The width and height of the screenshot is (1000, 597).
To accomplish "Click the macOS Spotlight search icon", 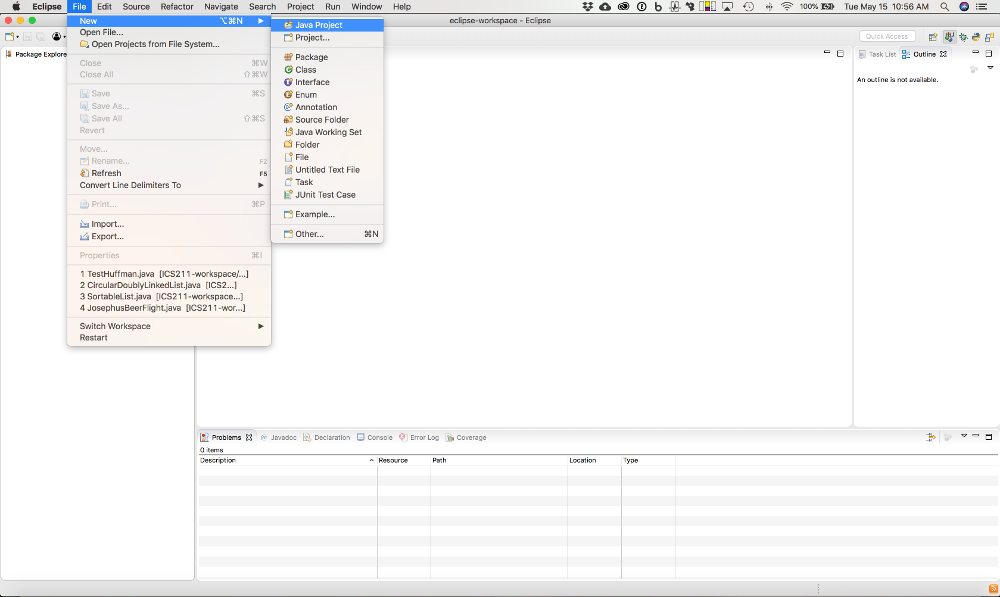I will click(x=945, y=6).
